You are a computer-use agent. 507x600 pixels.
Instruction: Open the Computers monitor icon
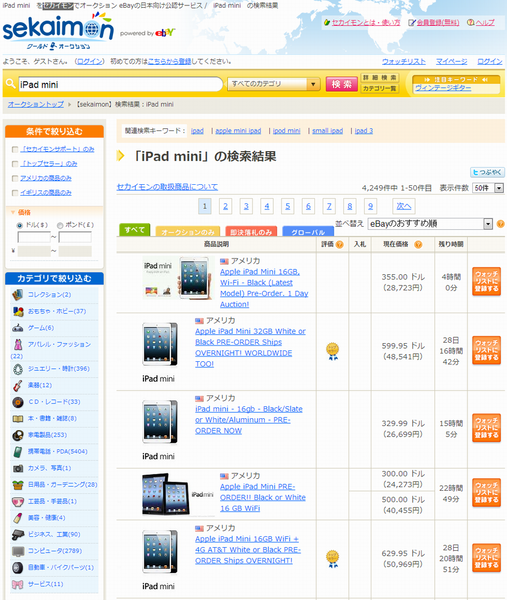pyautogui.click(x=18, y=551)
